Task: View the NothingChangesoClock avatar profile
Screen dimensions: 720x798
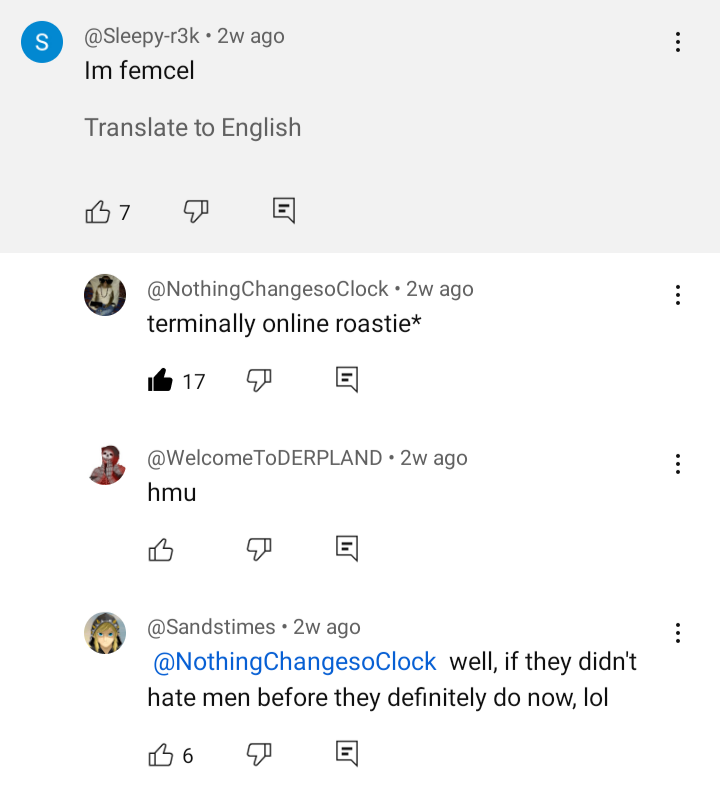Action: coord(105,295)
